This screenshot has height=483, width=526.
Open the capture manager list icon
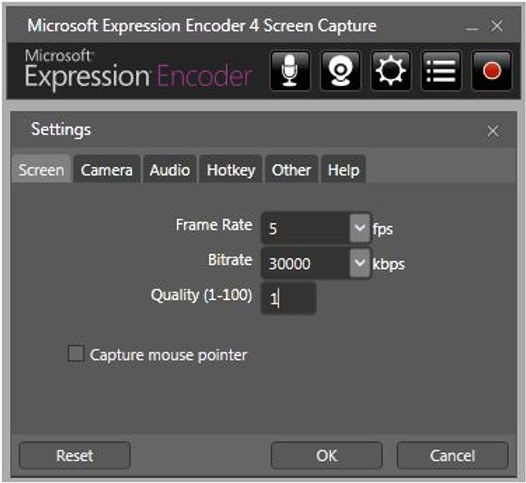coord(441,71)
